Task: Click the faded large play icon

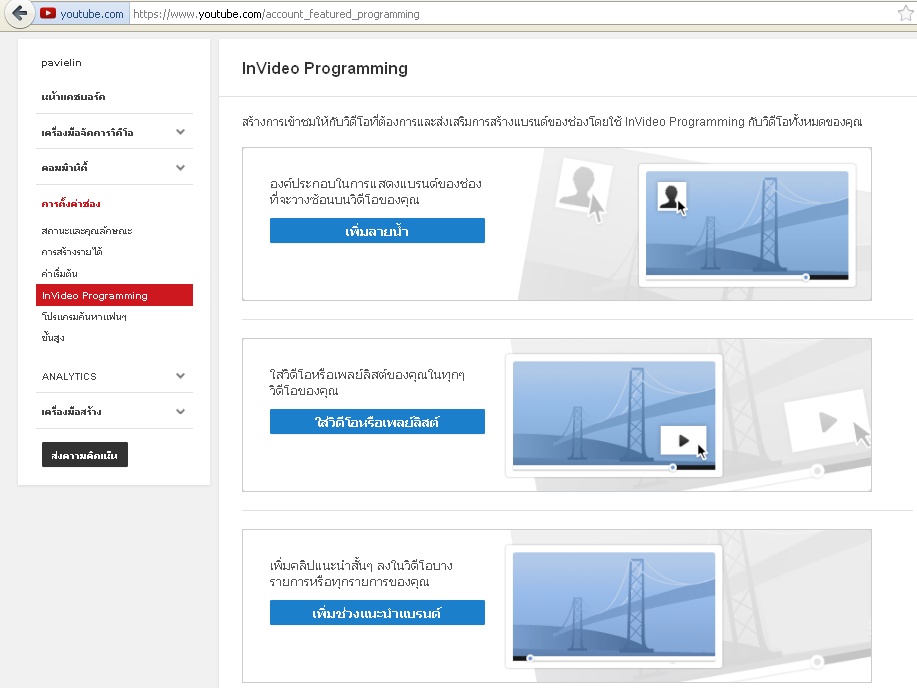Action: tap(826, 421)
